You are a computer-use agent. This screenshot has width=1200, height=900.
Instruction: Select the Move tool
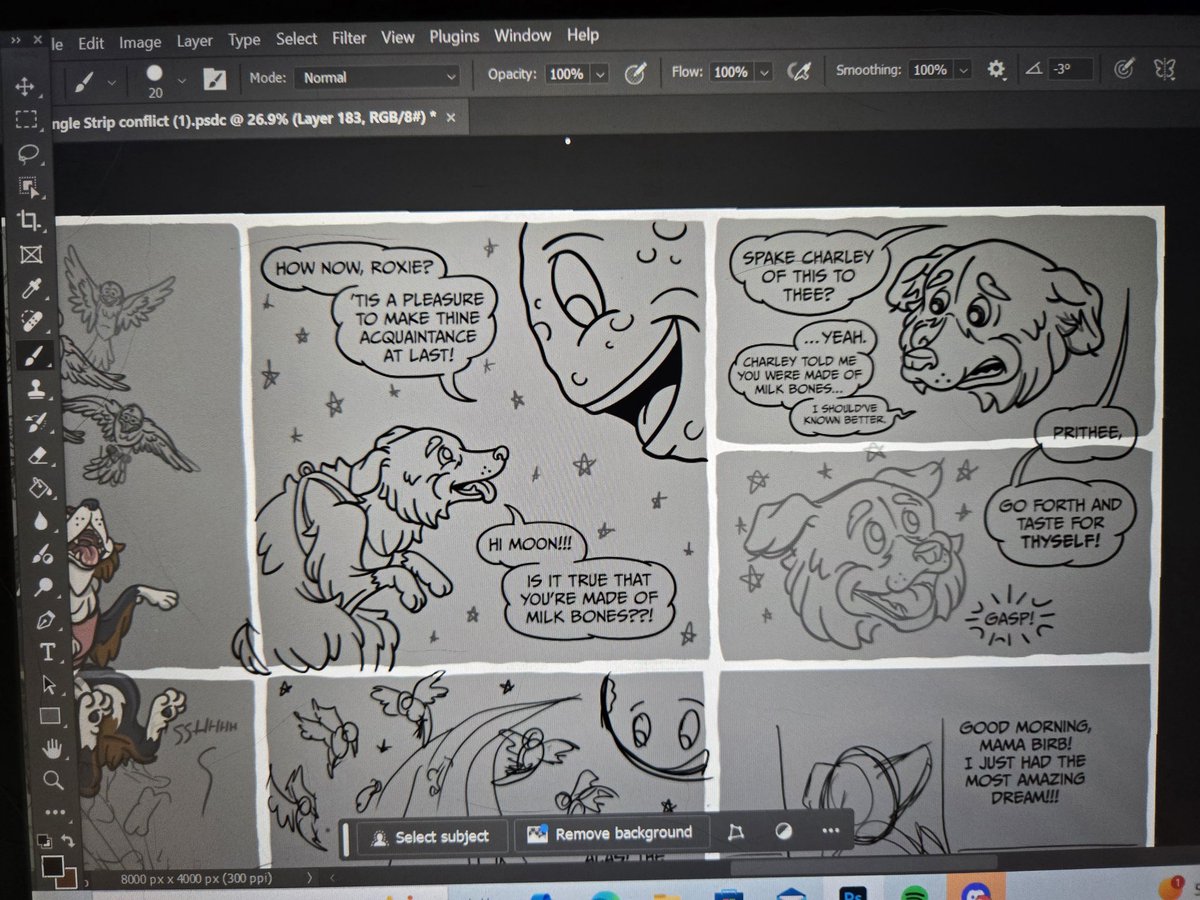click(x=26, y=86)
